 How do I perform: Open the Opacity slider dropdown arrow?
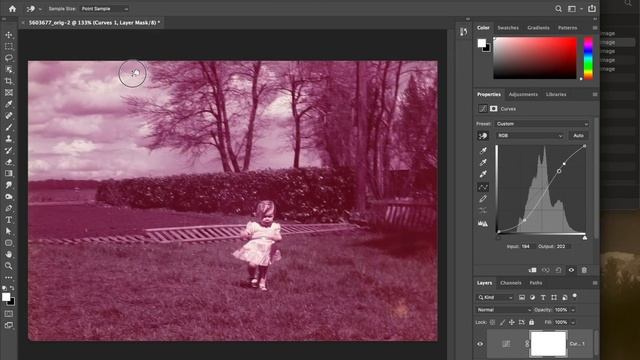(x=573, y=310)
